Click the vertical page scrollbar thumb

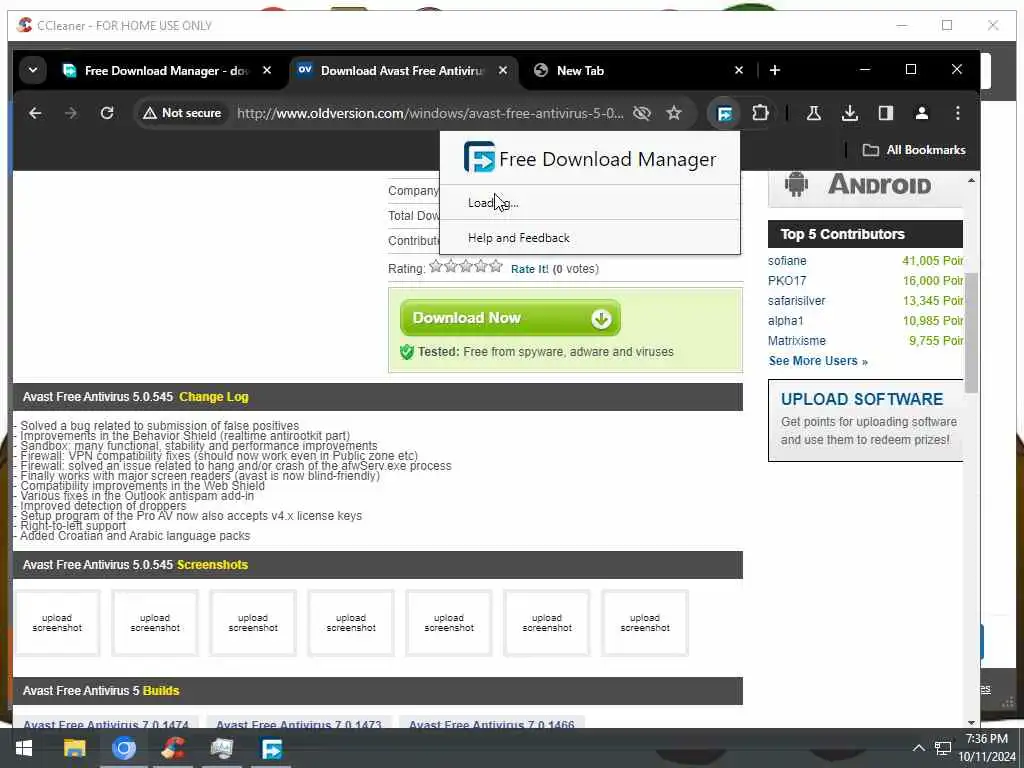pos(972,333)
